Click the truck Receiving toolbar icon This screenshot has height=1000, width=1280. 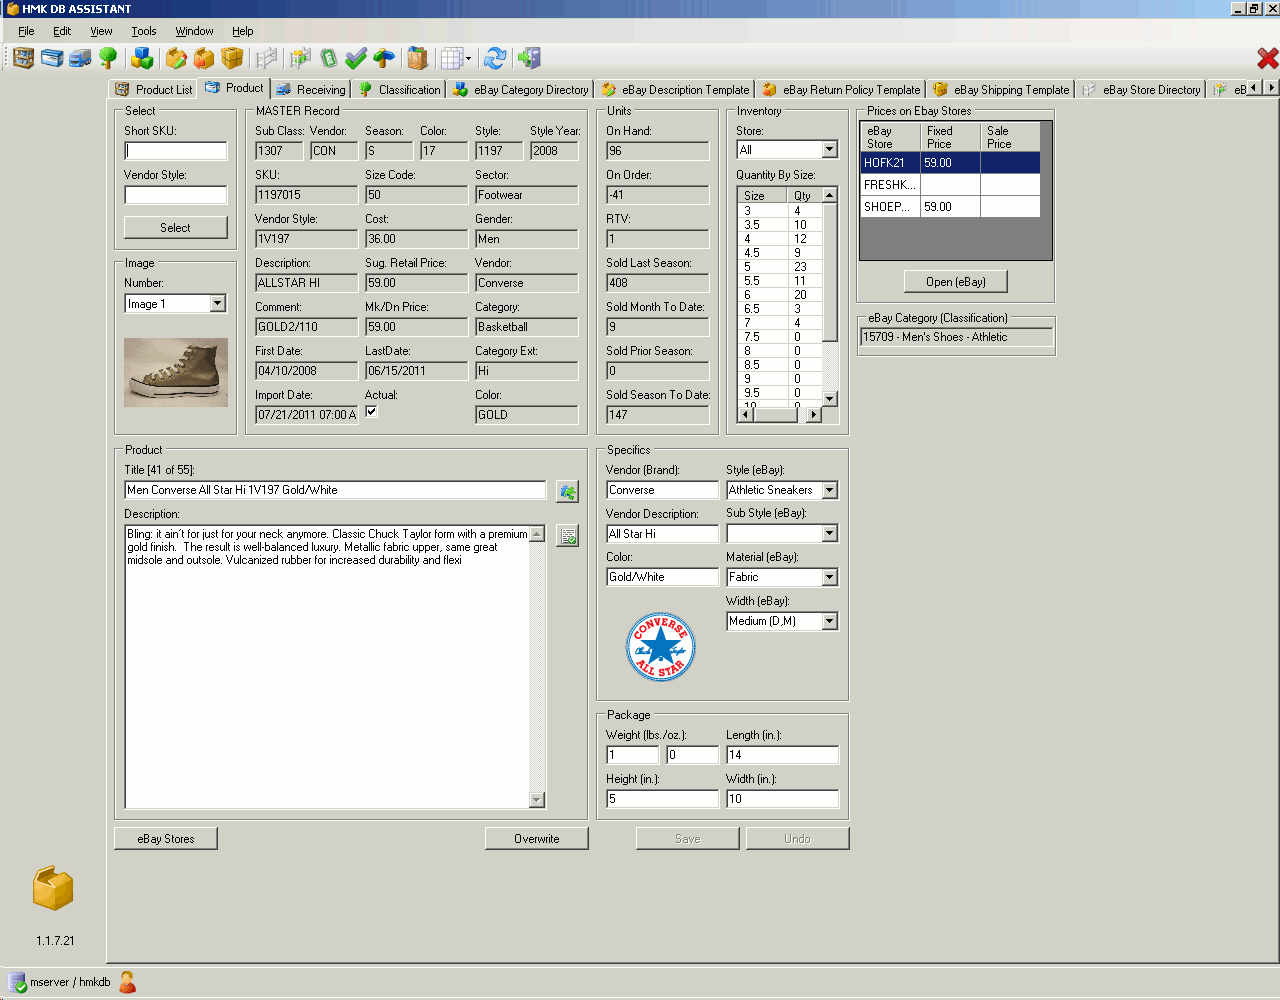click(80, 58)
